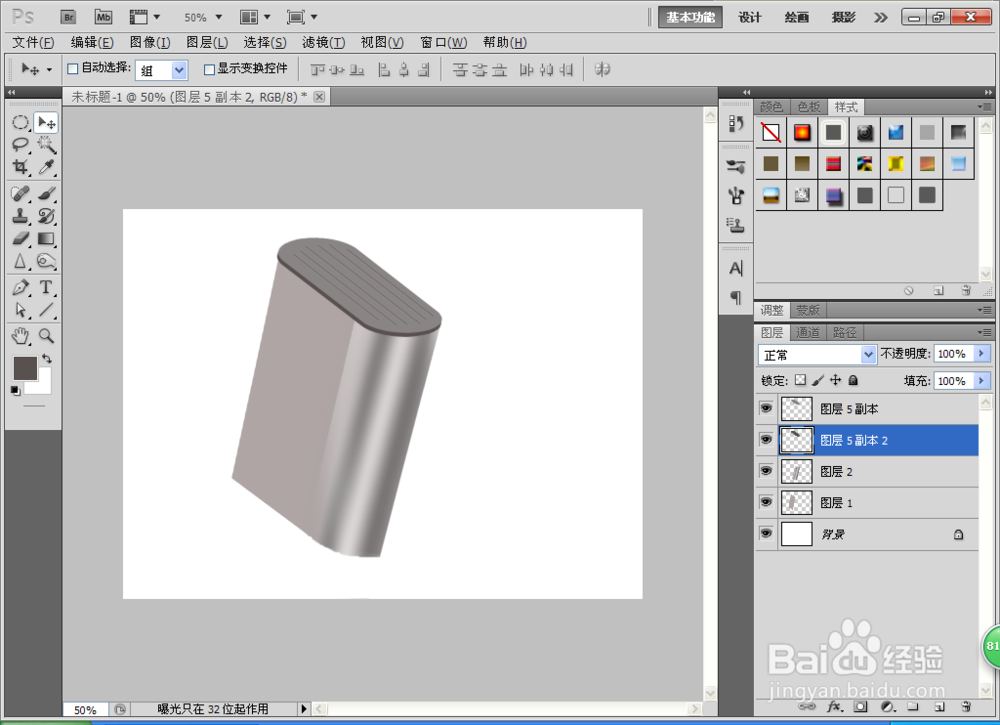The height and width of the screenshot is (725, 1000).
Task: Select the Gradient tool
Action: click(46, 238)
